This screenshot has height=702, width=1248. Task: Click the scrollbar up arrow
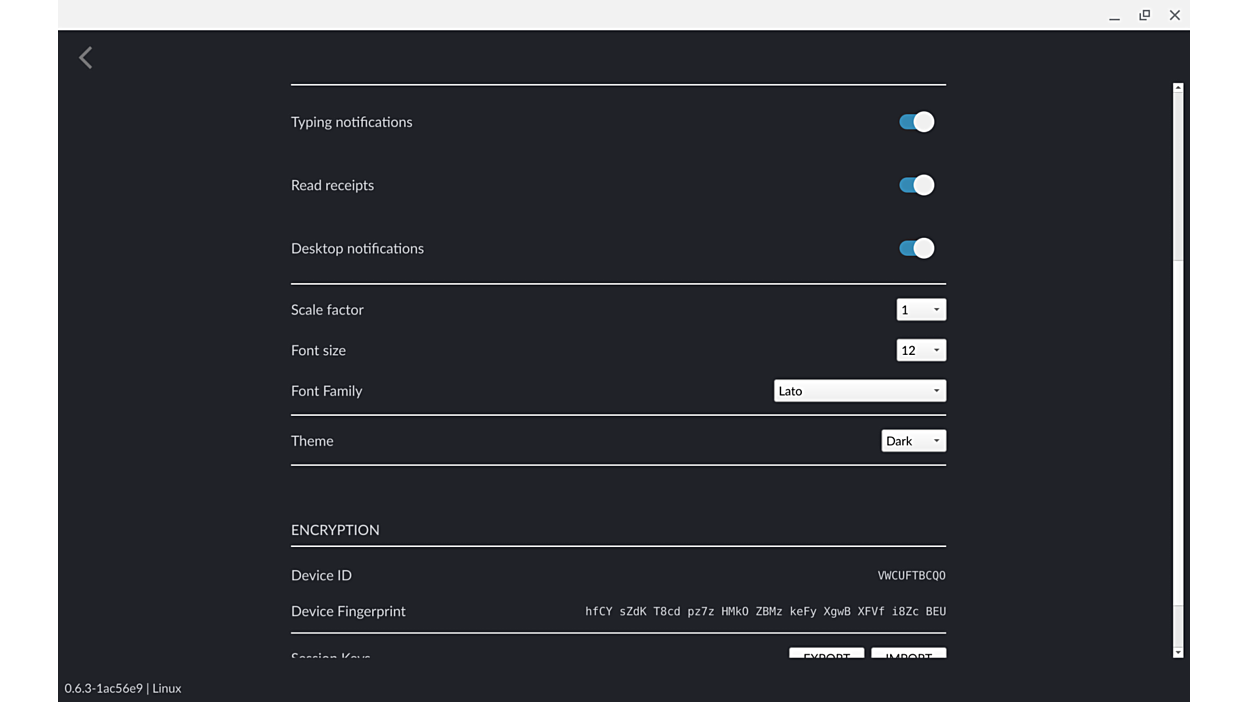coord(1177,89)
